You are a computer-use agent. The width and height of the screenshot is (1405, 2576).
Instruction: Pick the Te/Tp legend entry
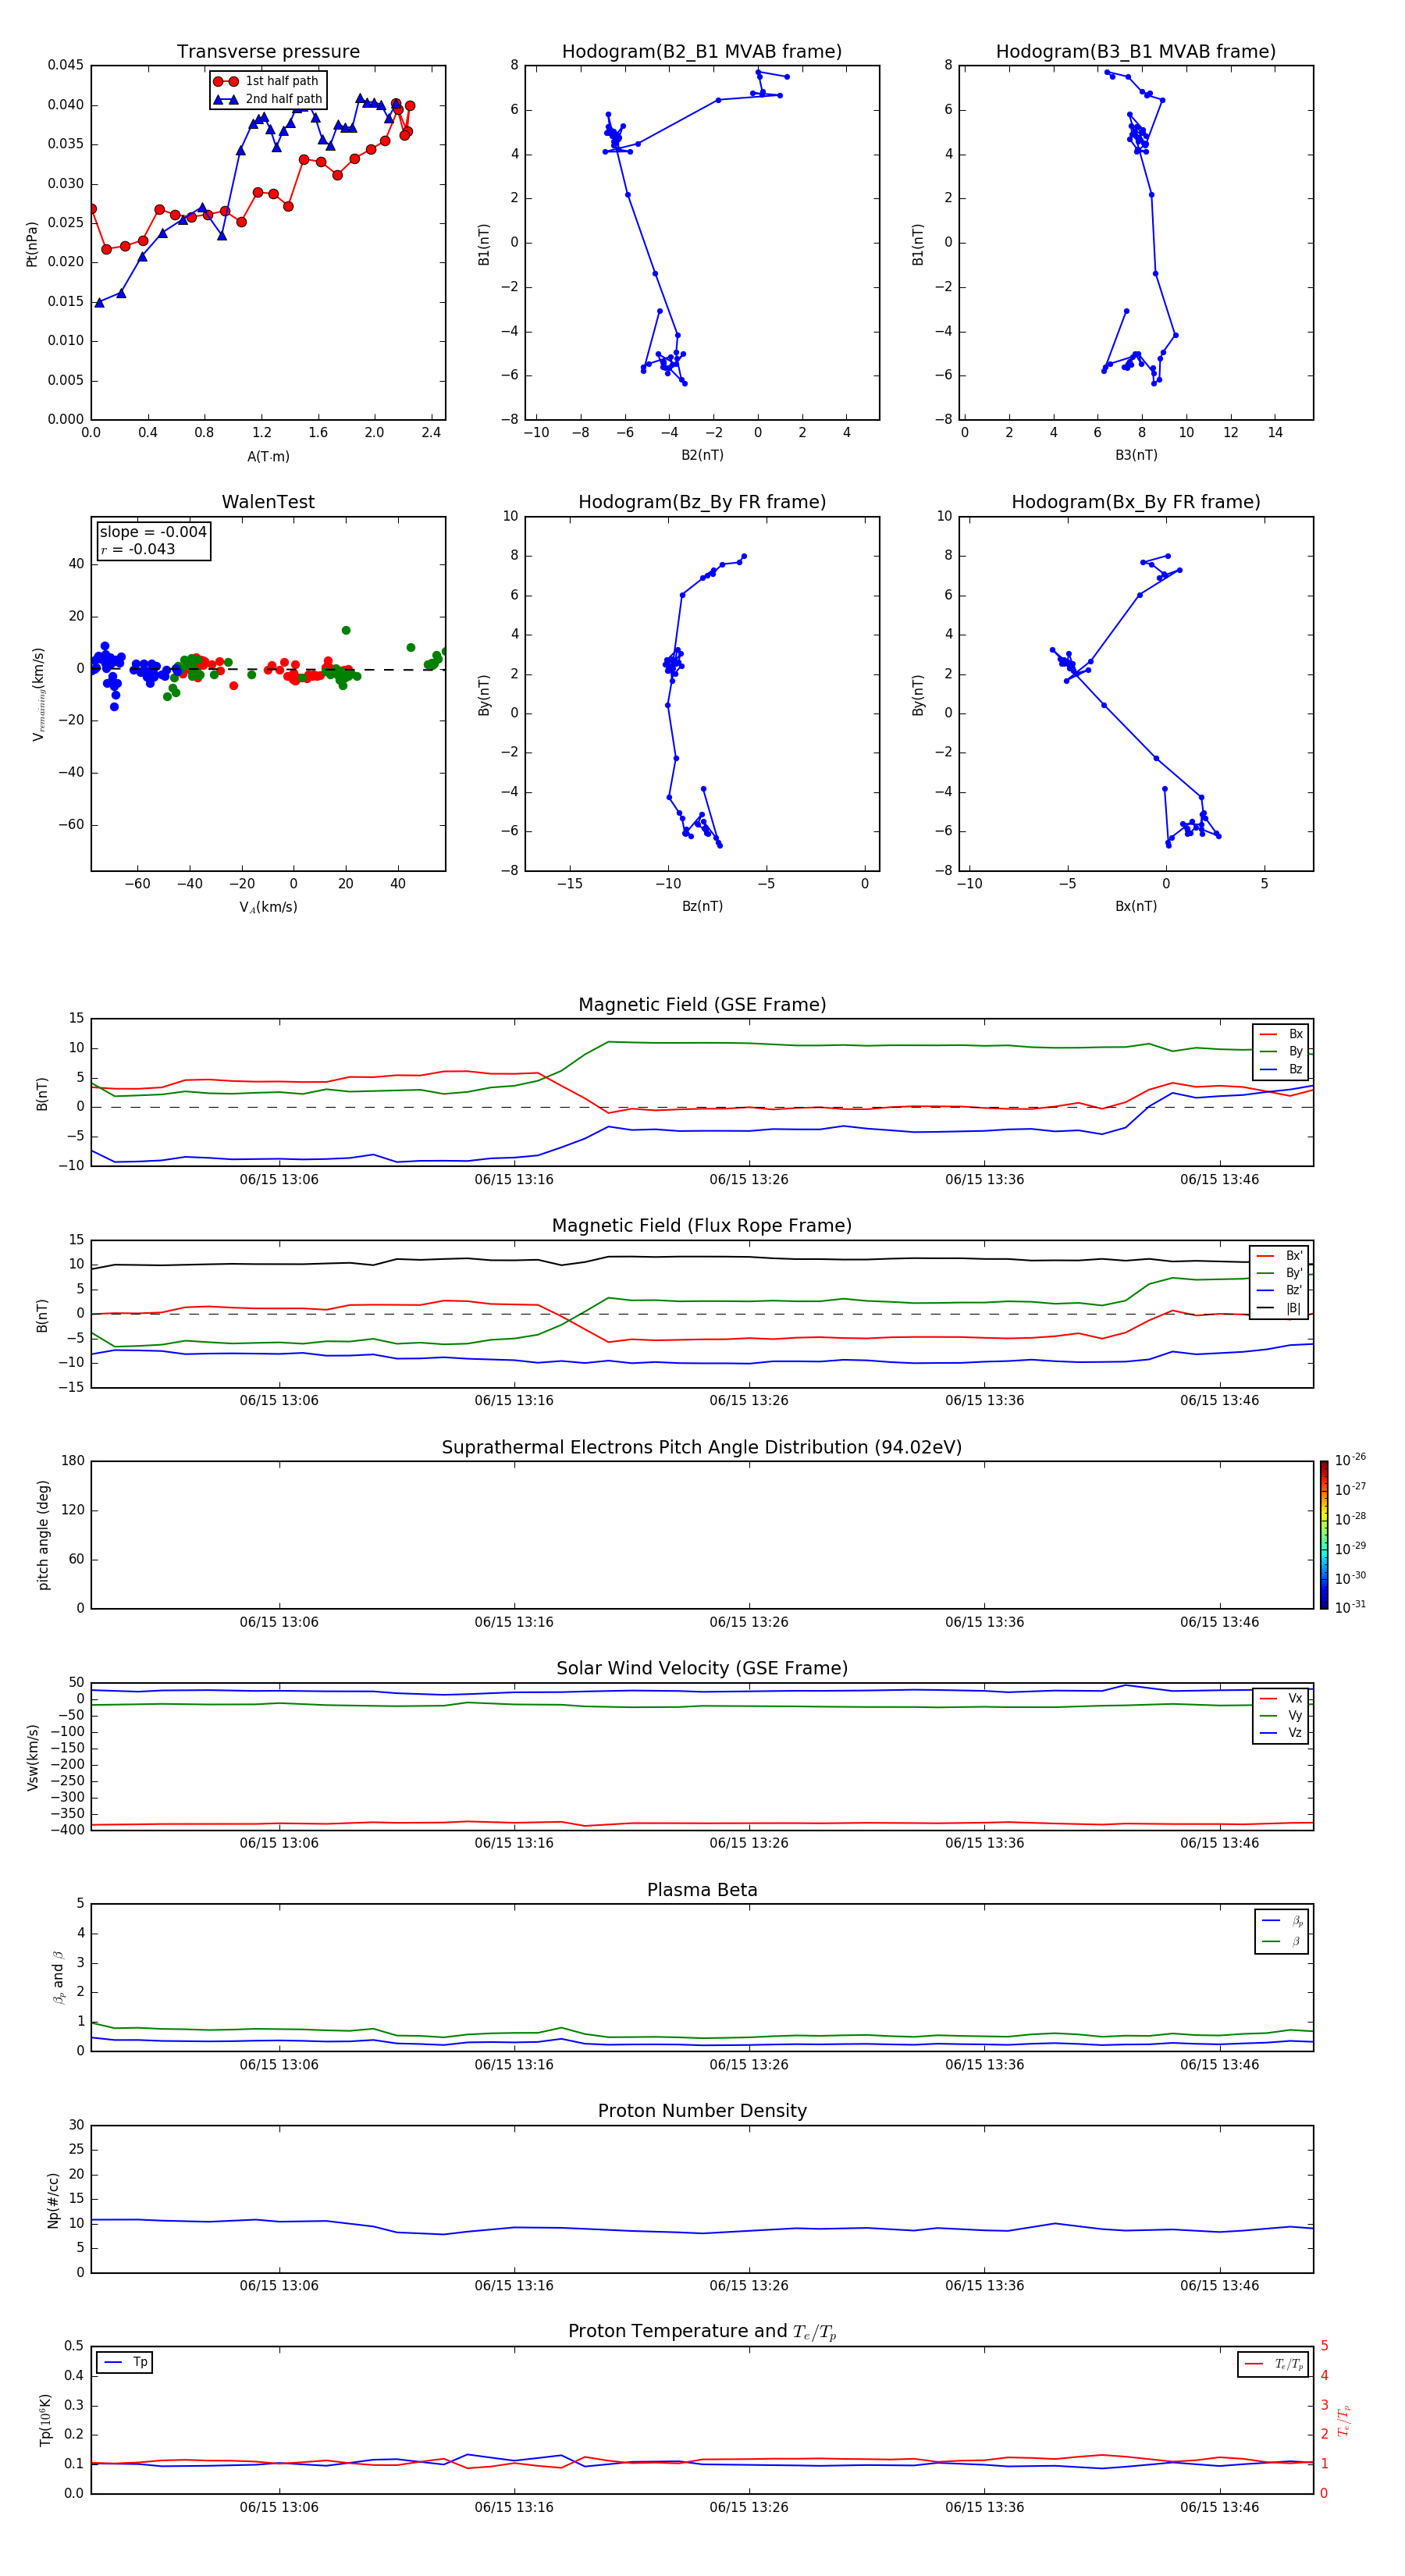[x=1275, y=2364]
